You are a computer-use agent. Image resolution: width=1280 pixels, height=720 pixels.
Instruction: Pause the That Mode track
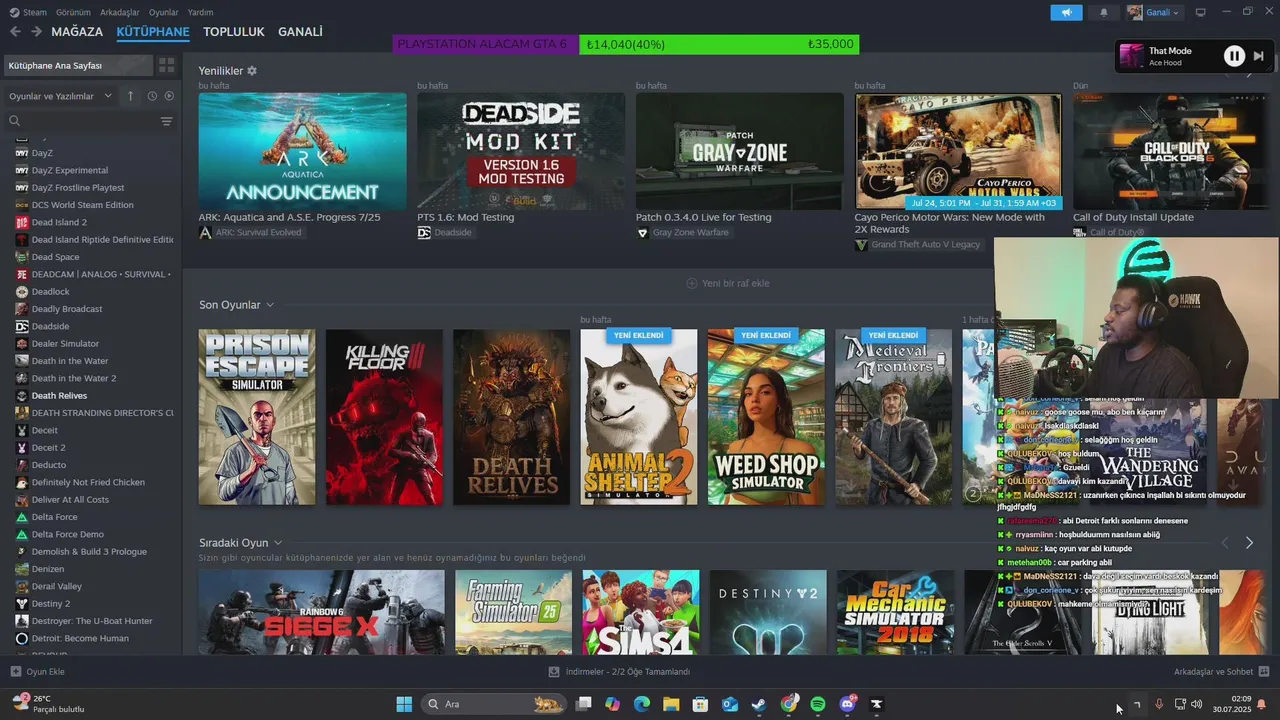[1235, 57]
